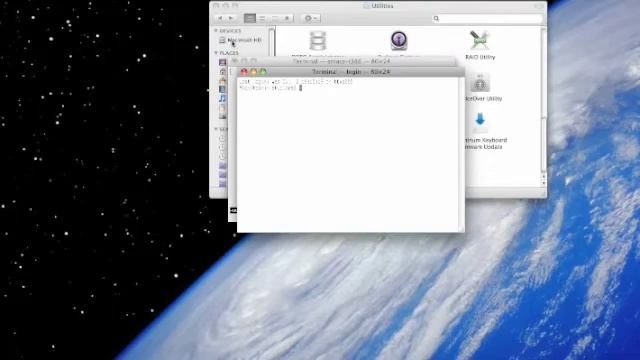Click inside the Terminal text area

[x=348, y=155]
